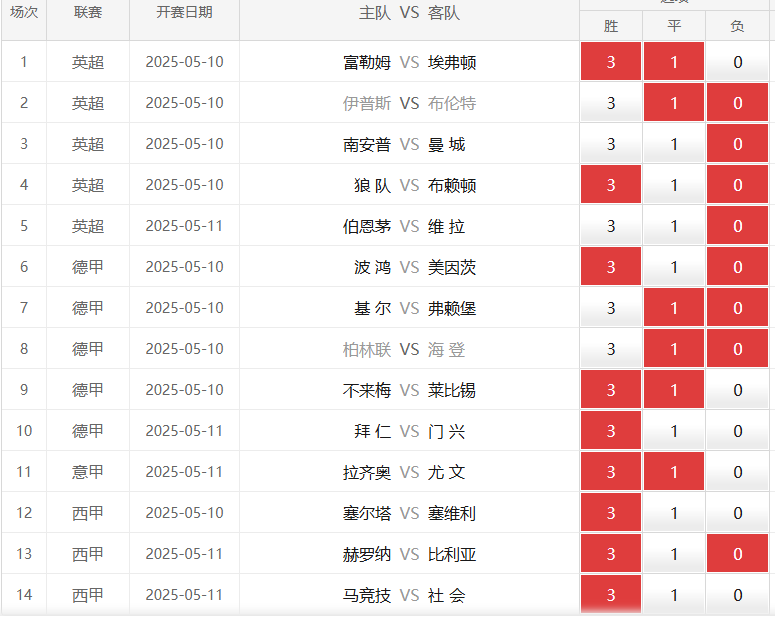Select win (3) for 基尔 VS 弗赖堡

611,307
